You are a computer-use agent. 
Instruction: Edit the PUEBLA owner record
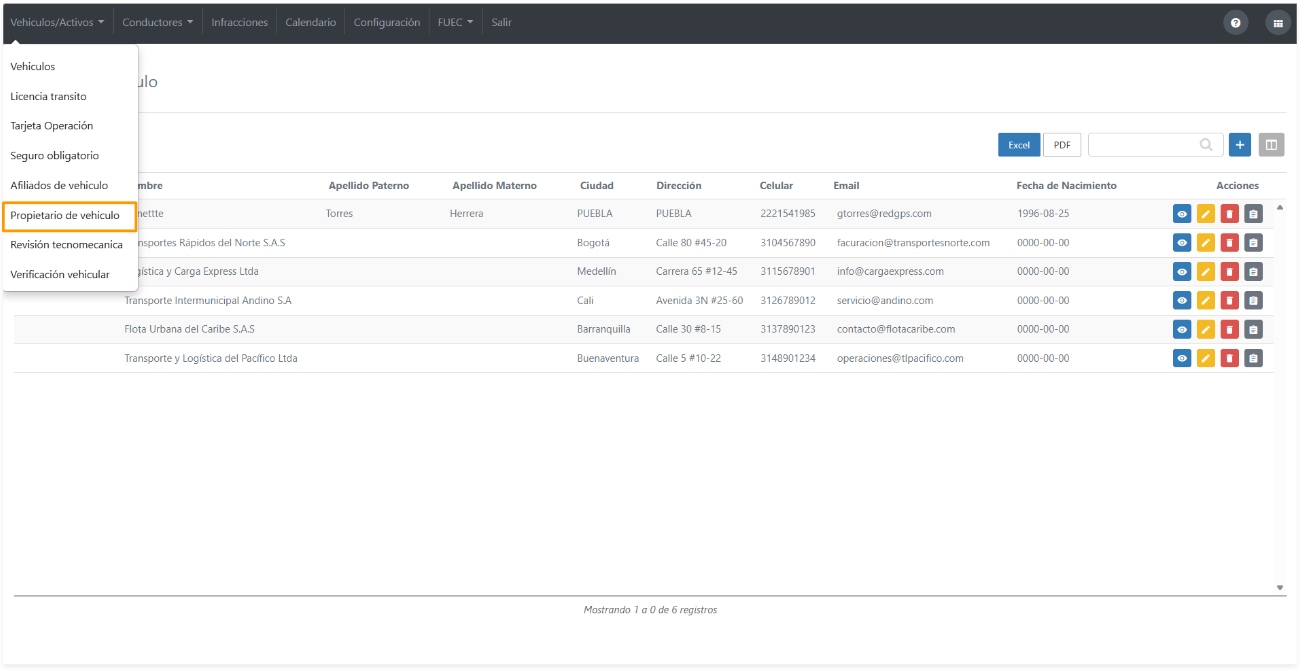click(1206, 213)
